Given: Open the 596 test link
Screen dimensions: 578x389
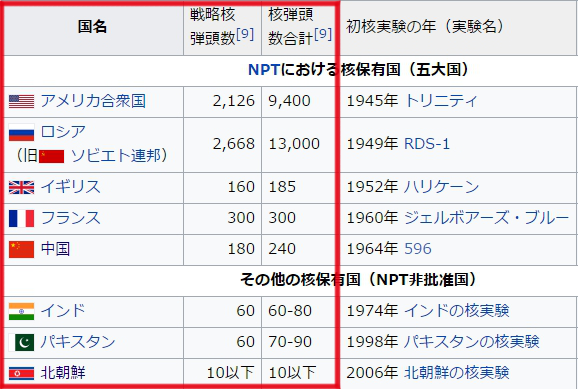Looking at the screenshot, I should point(418,249).
